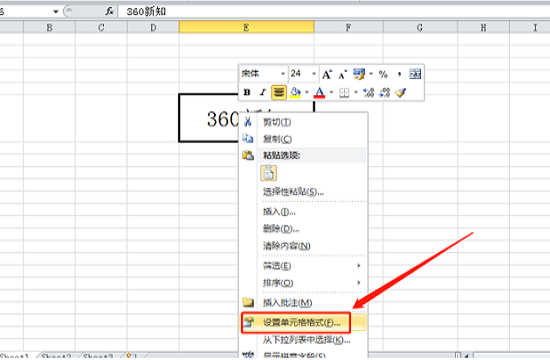Open the accounting format dropdown arrow
Viewport: 550px width, 360px height.
tap(371, 74)
